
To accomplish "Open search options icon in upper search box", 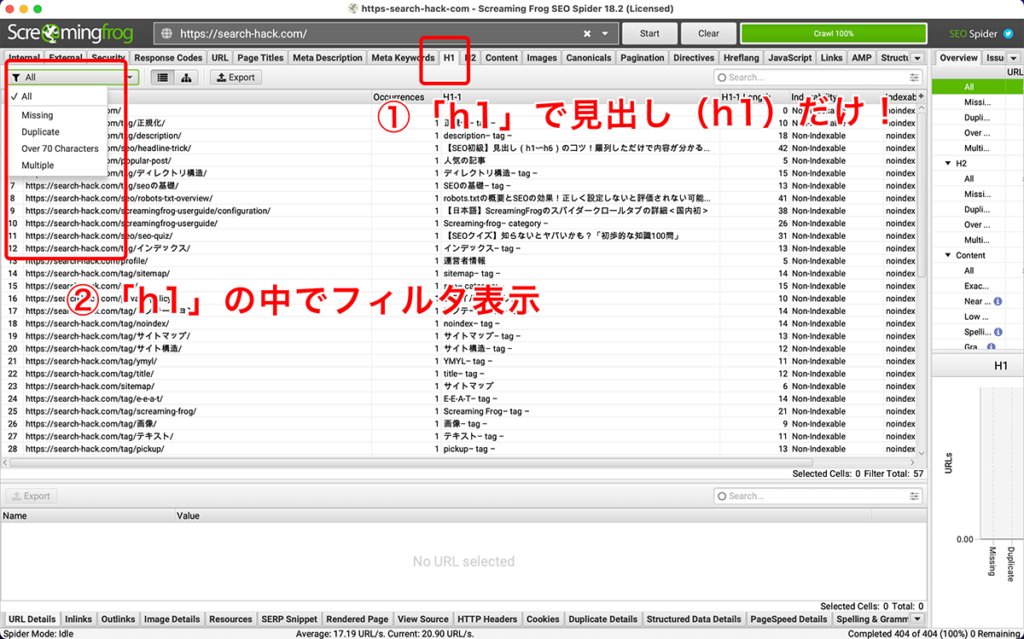I will (914, 77).
